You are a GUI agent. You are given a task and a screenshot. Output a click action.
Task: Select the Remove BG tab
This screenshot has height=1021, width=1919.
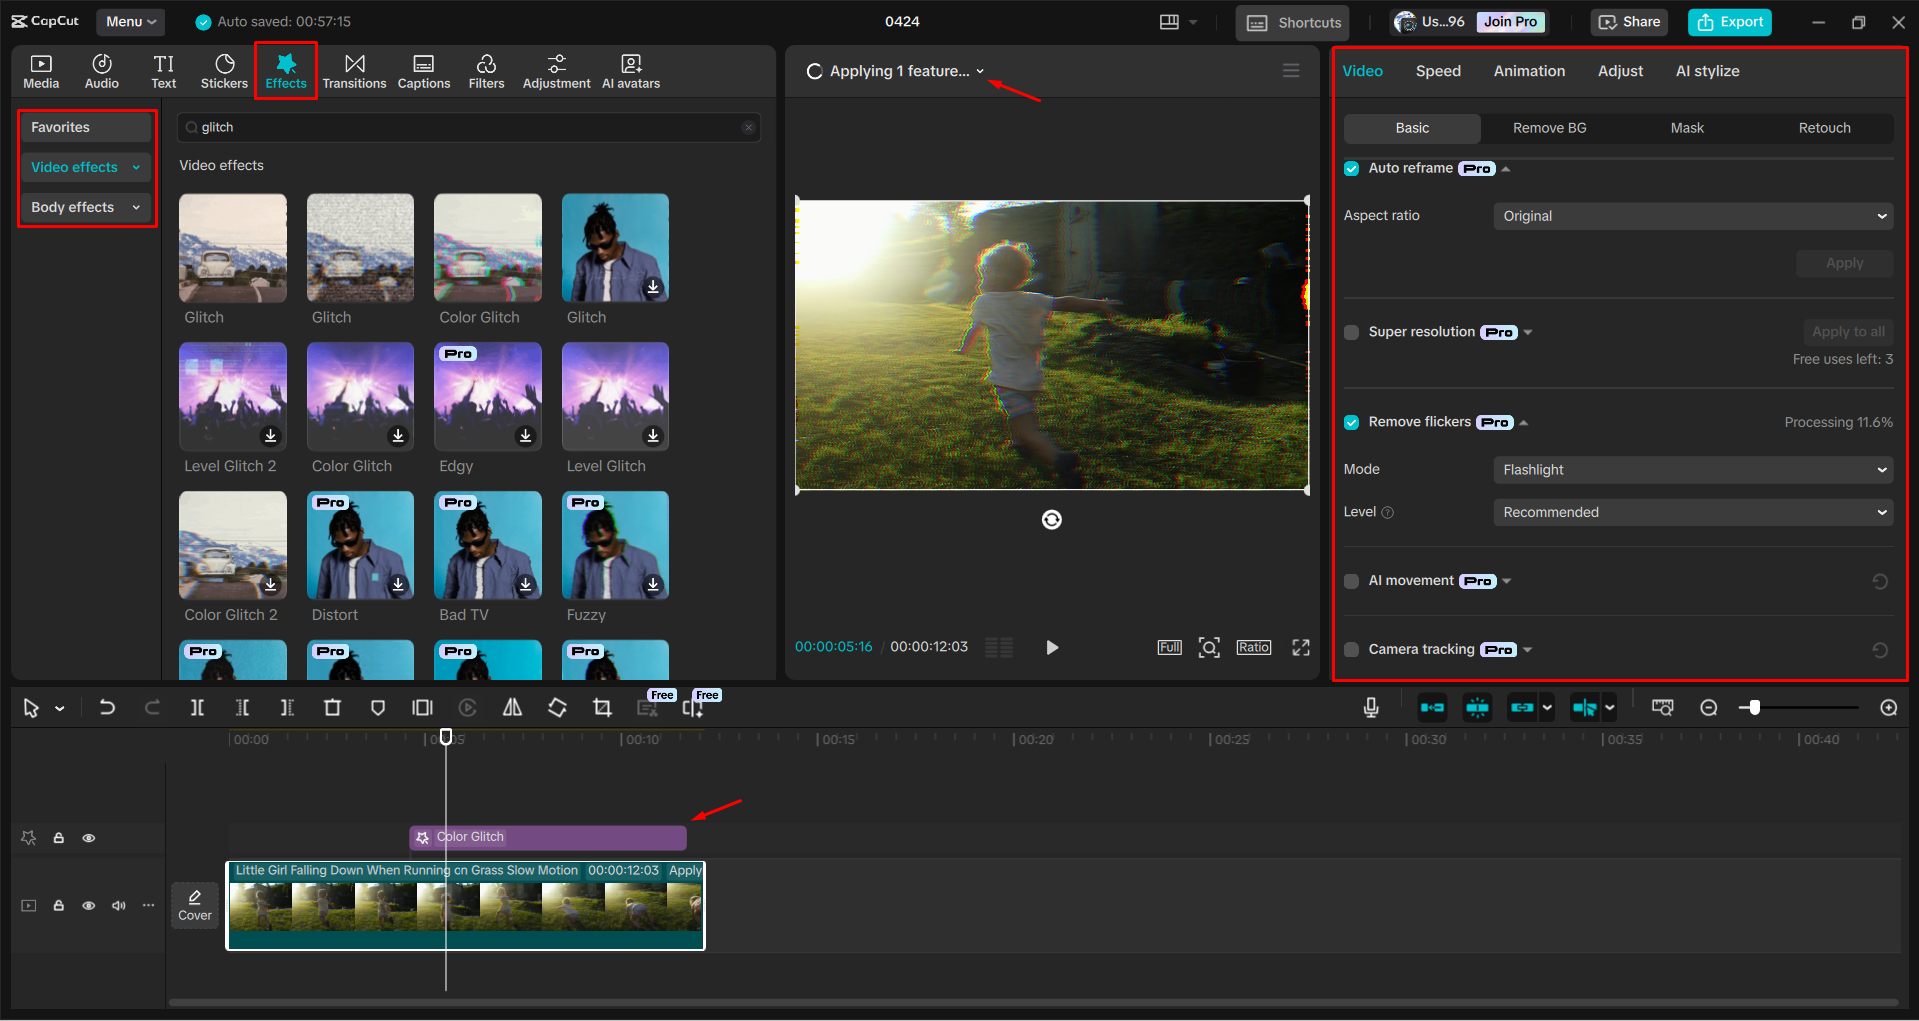[1549, 128]
